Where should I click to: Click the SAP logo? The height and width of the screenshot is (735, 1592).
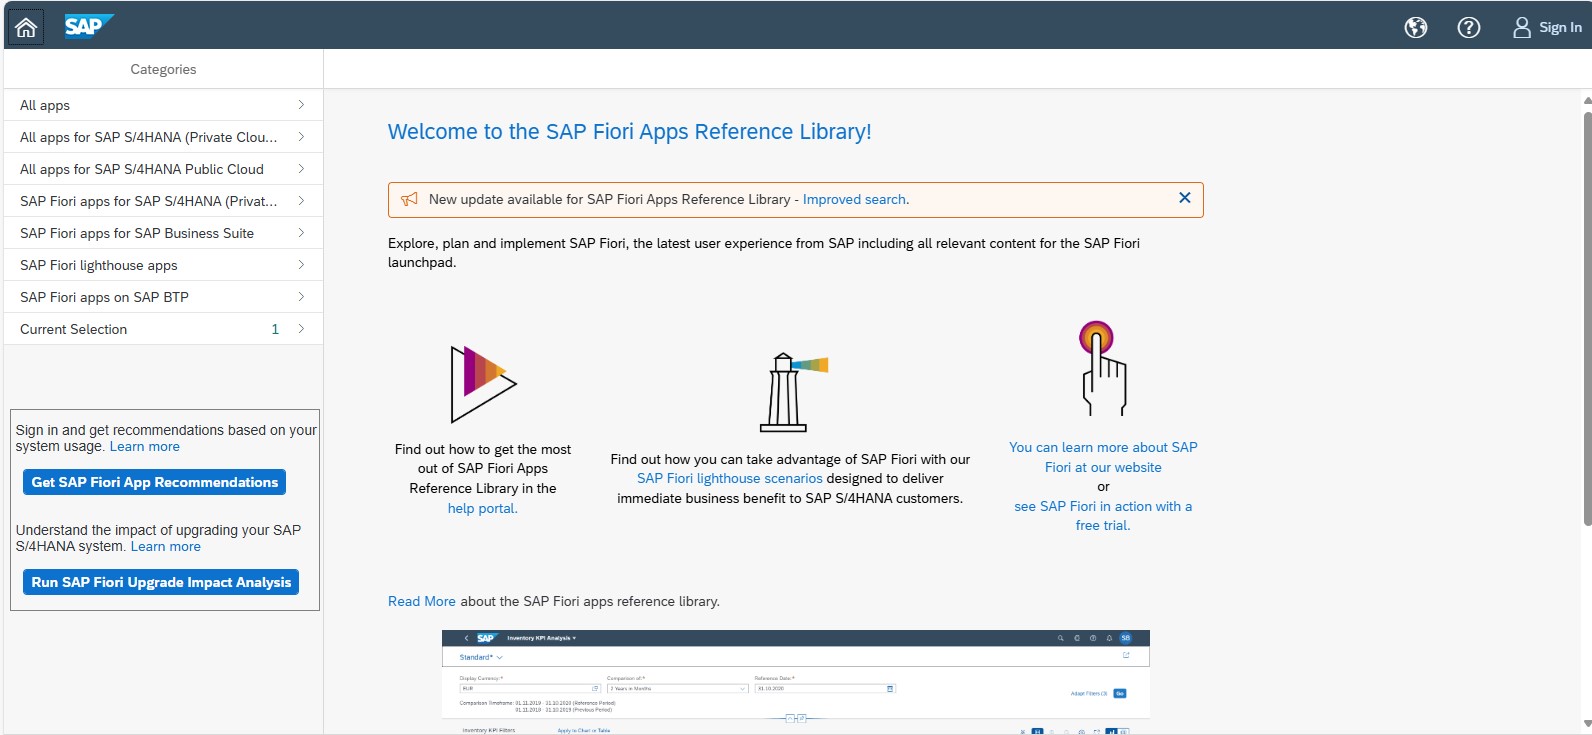tap(87, 26)
